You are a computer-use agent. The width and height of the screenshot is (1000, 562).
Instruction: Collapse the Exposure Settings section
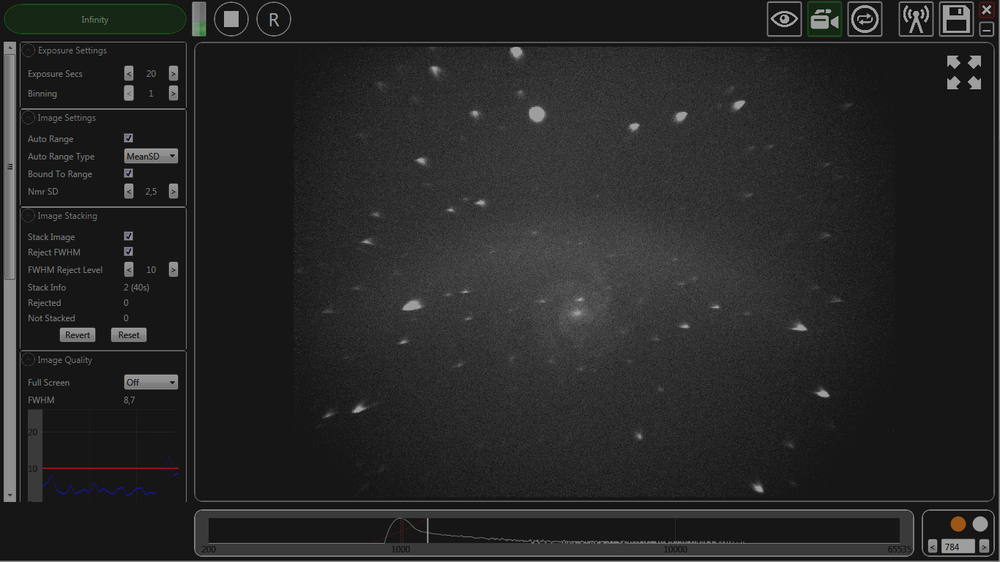click(x=28, y=50)
